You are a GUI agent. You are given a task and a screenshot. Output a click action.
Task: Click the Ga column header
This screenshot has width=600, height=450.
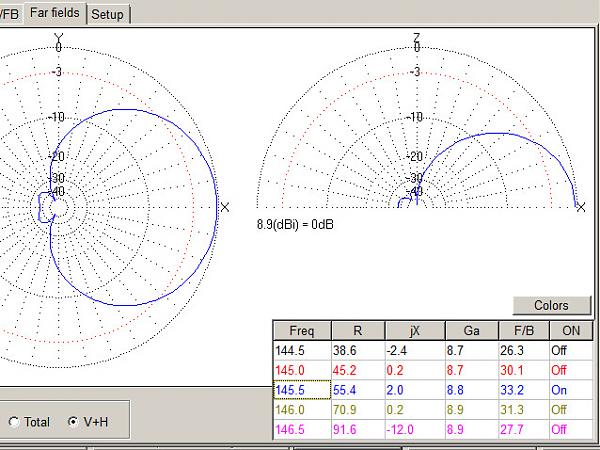click(471, 331)
